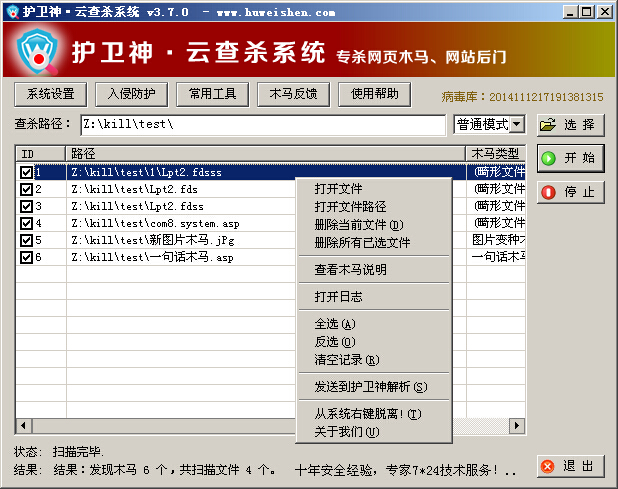This screenshot has height=489, width=618.
Task: Choose 清空记录 (R) menu item
Action: point(374,360)
